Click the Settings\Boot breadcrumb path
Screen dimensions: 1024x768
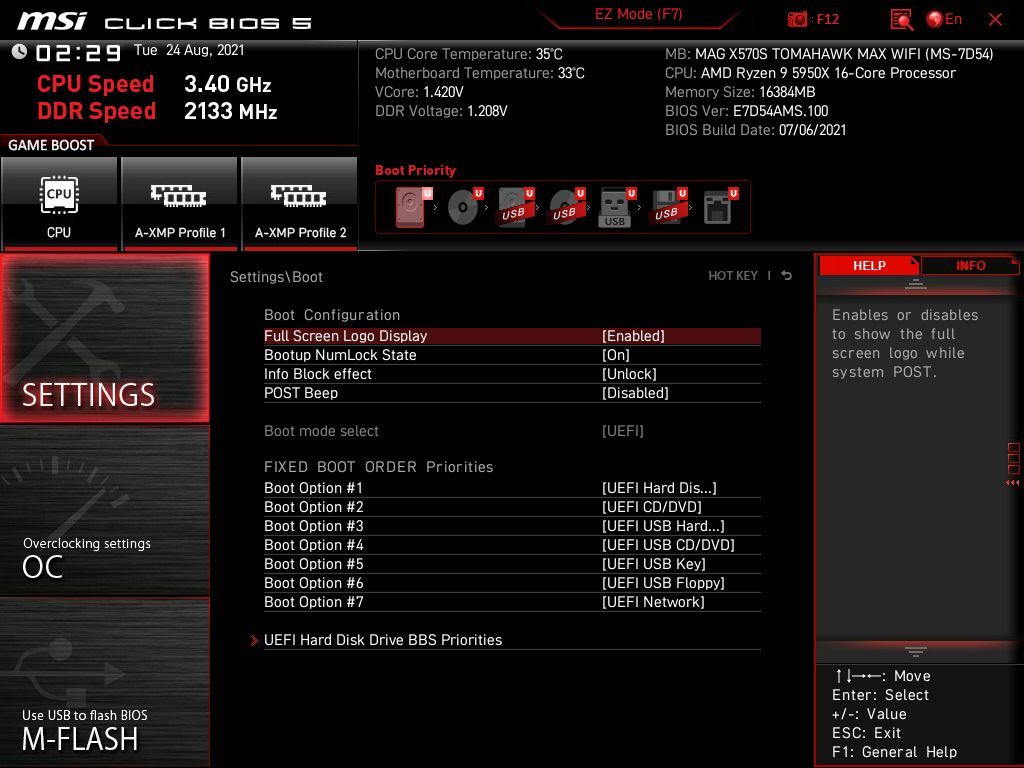click(276, 277)
